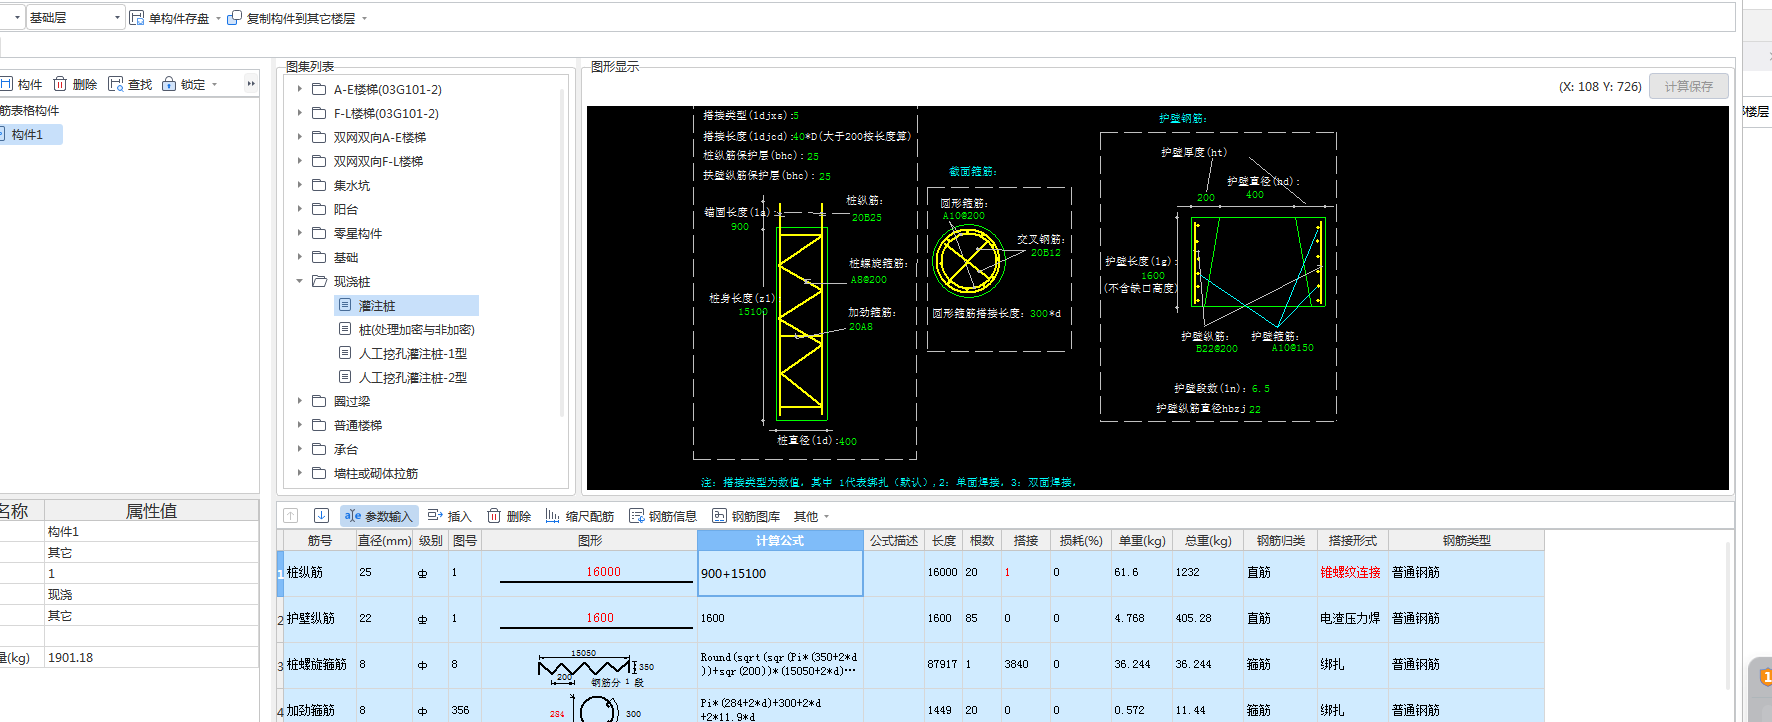Click the 钢筋归类 column header
1772x722 pixels.
coord(1281,541)
